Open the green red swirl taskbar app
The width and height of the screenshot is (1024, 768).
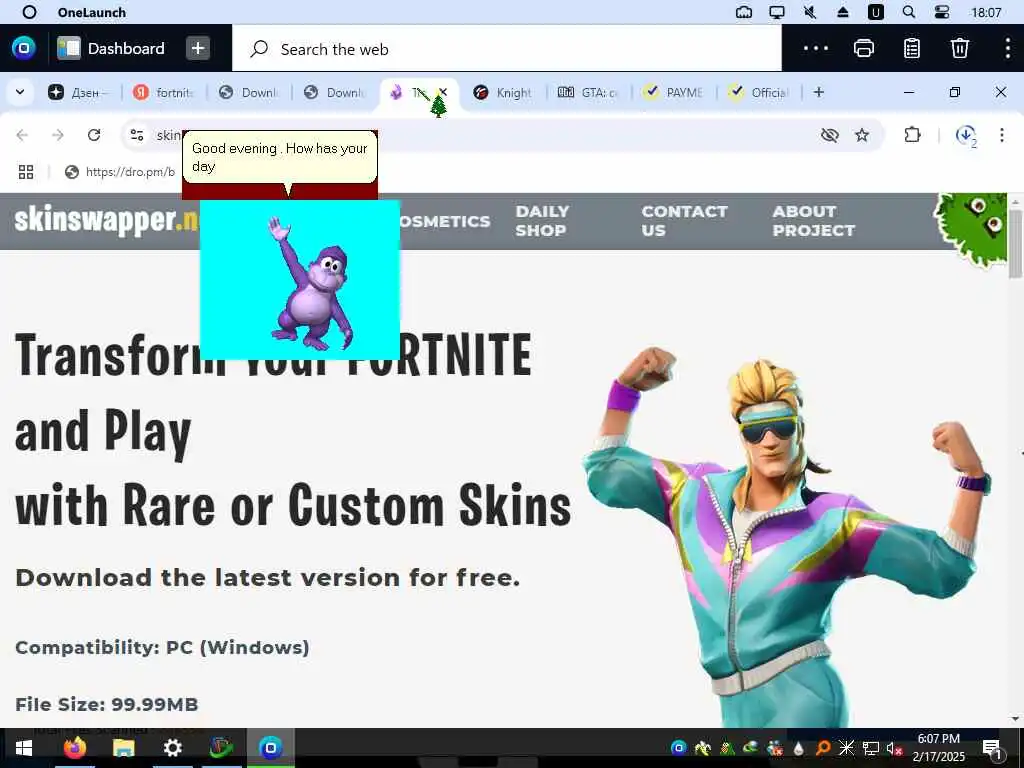tap(221, 748)
